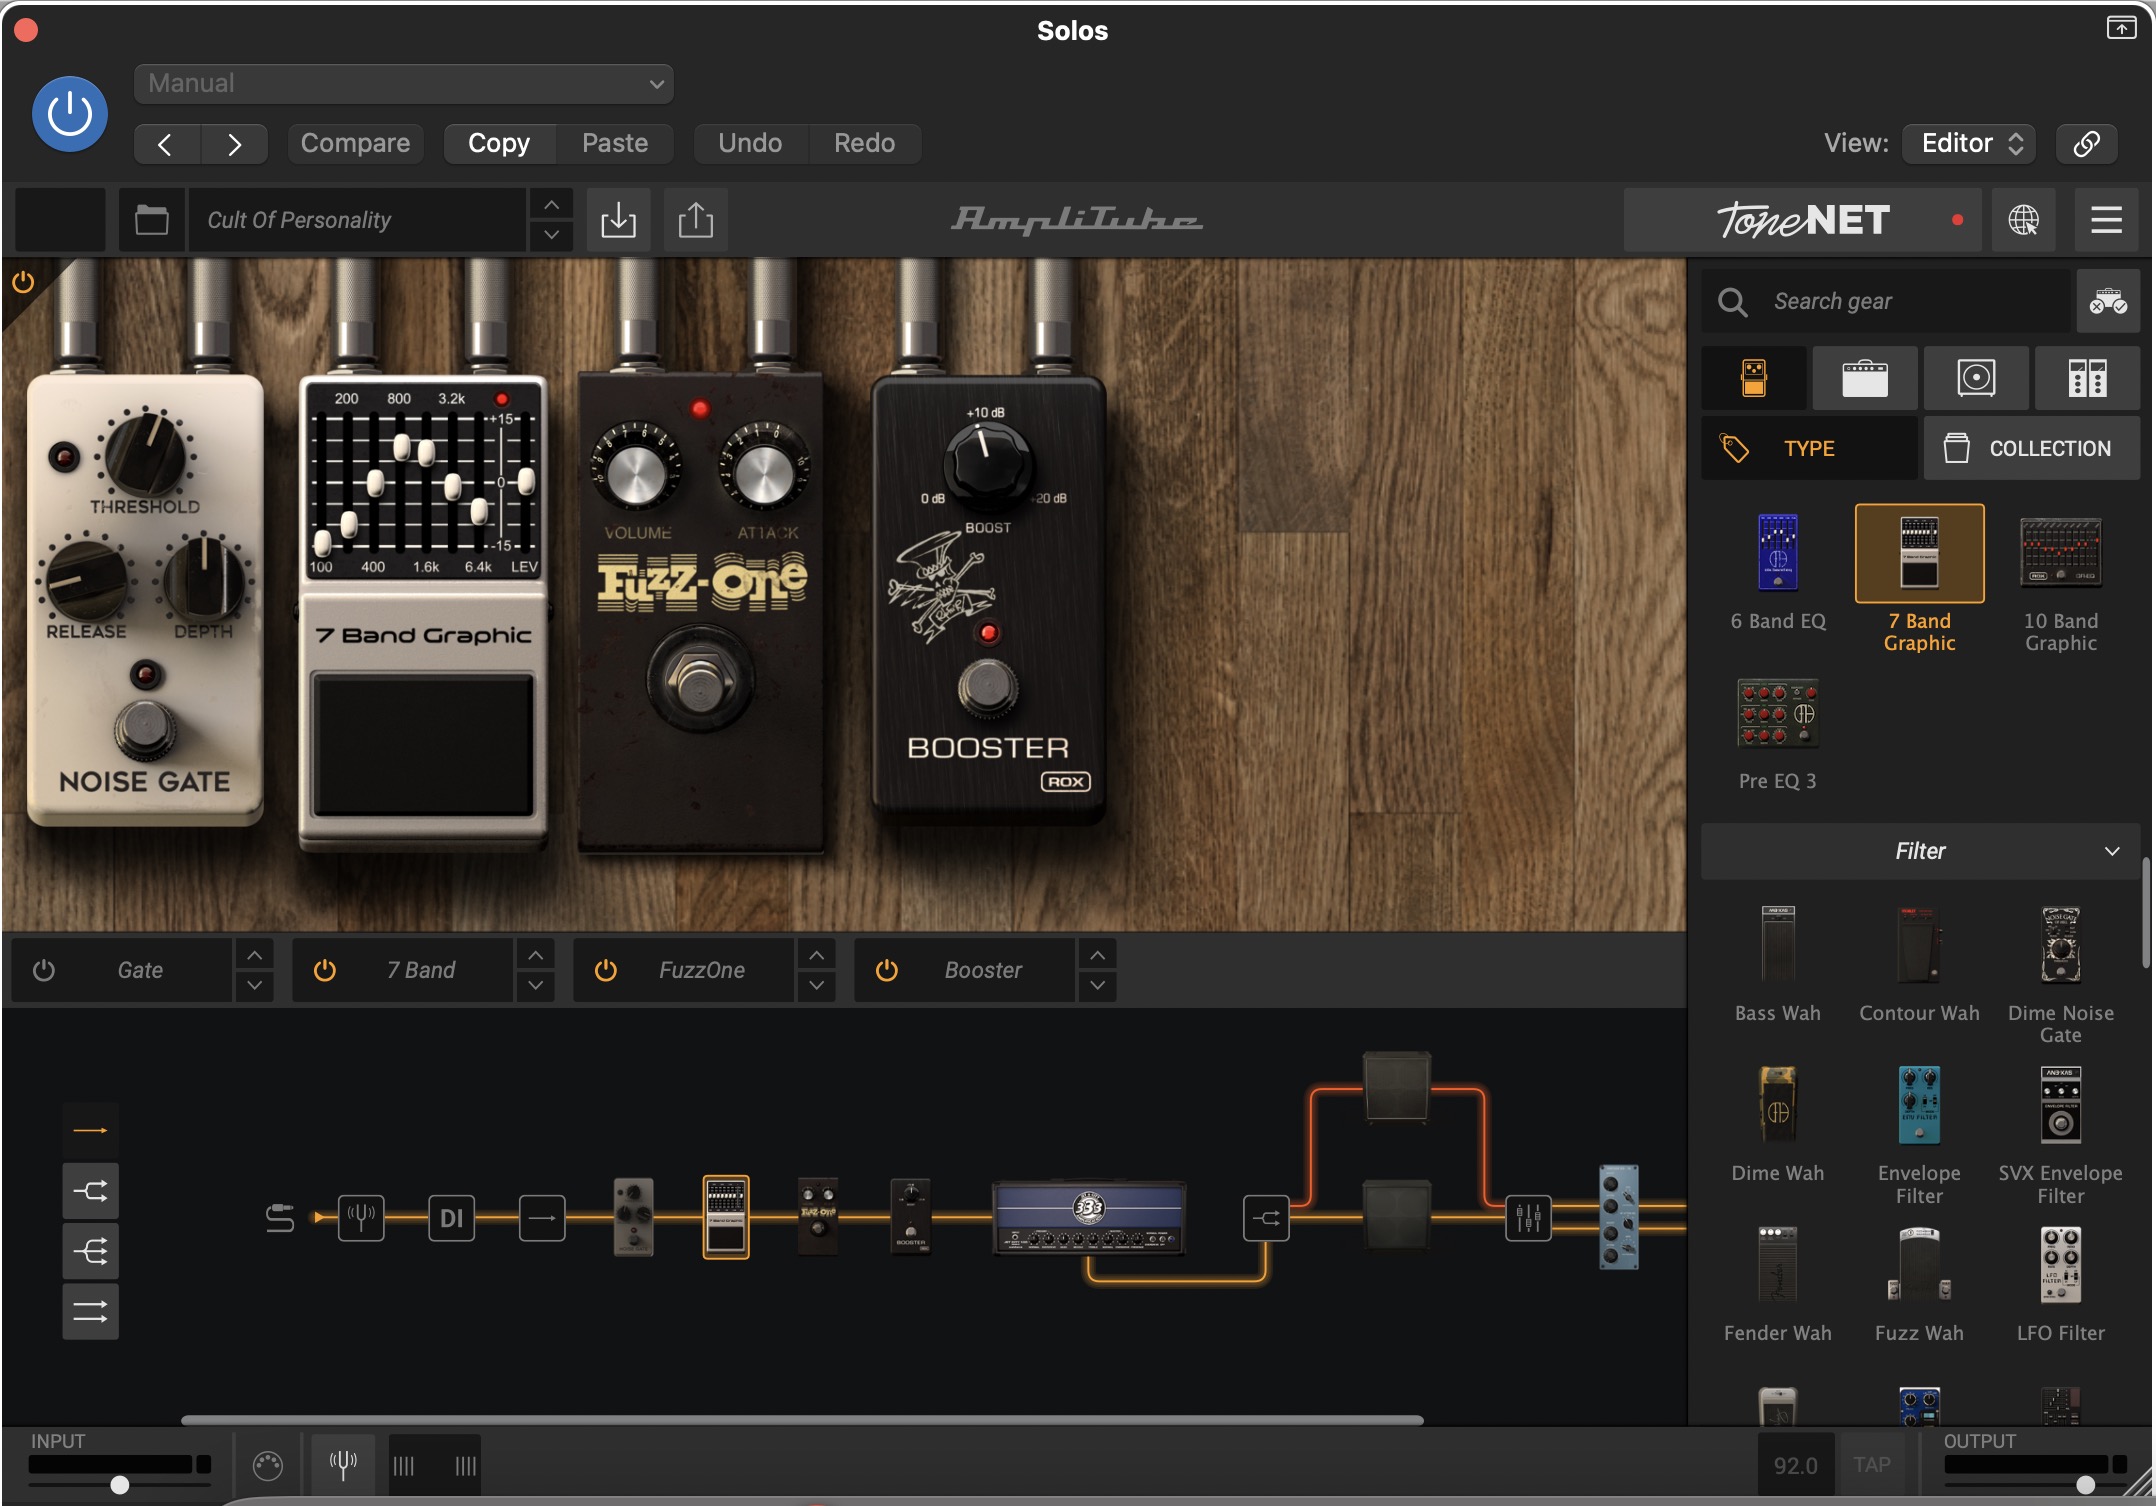The width and height of the screenshot is (2156, 1506).
Task: Click the Cult Of Personality preset name
Action: (358, 220)
